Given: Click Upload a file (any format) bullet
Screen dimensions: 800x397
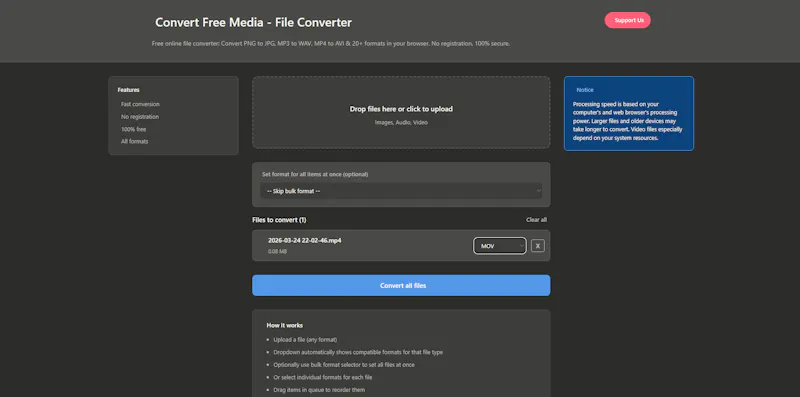Looking at the screenshot, I should tap(305, 339).
